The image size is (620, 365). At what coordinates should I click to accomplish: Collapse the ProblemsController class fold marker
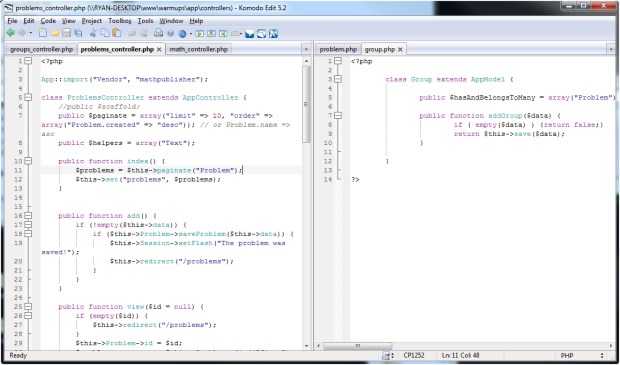coord(28,97)
